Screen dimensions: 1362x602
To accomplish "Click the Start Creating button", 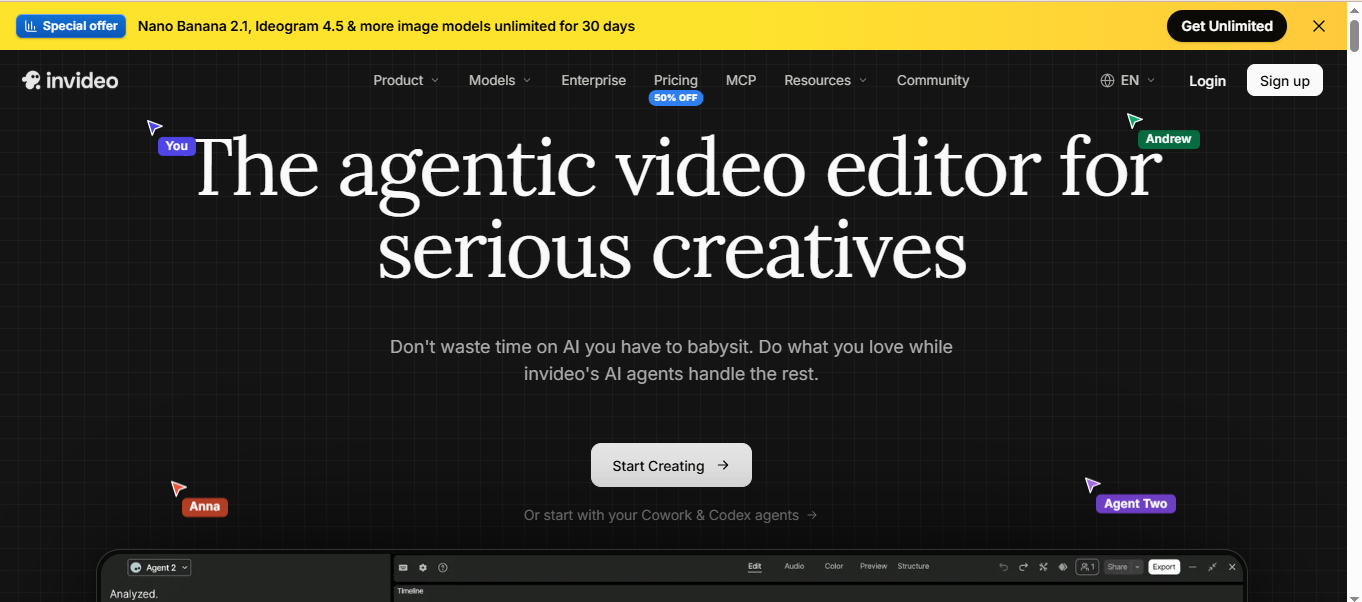I will (671, 465).
